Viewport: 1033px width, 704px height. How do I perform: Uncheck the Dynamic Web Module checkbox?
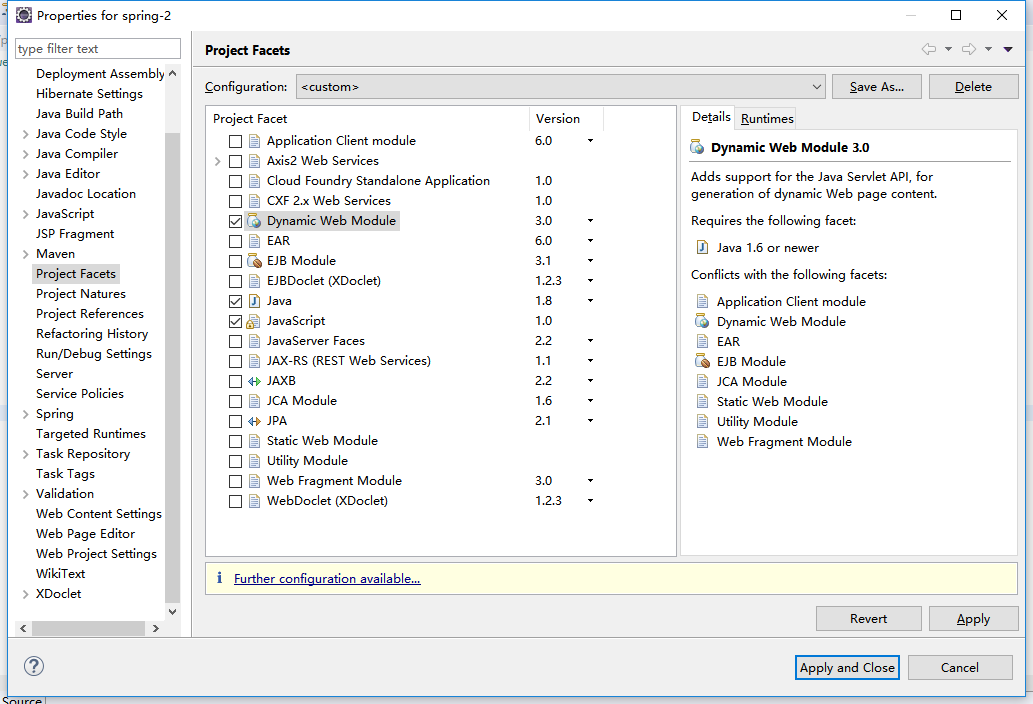pyautogui.click(x=235, y=221)
